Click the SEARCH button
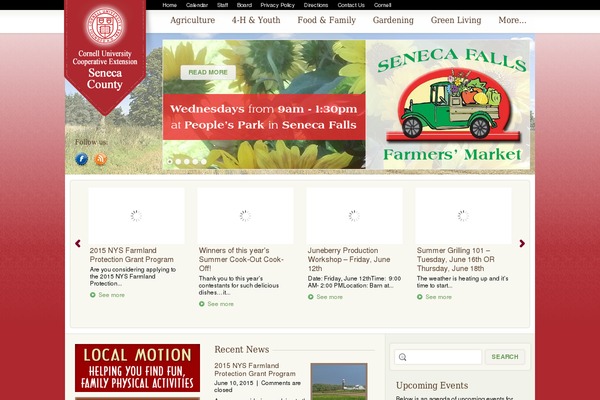 click(x=505, y=357)
